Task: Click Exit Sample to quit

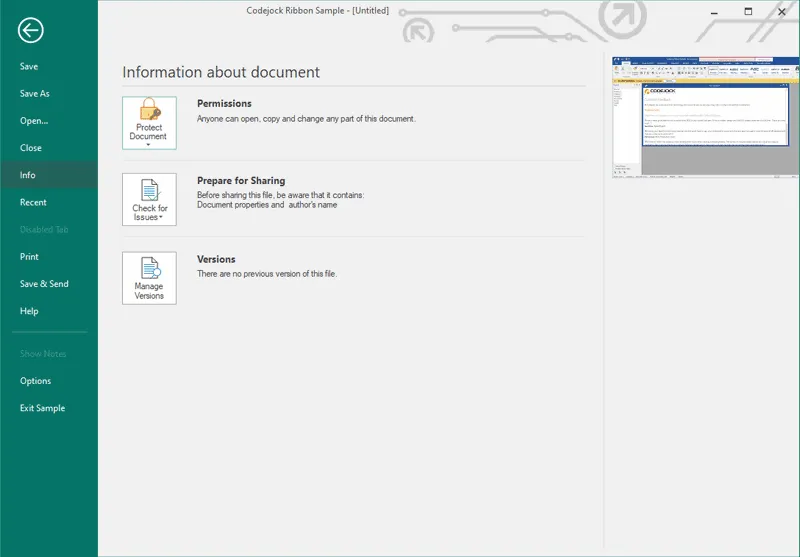Action: coord(42,408)
